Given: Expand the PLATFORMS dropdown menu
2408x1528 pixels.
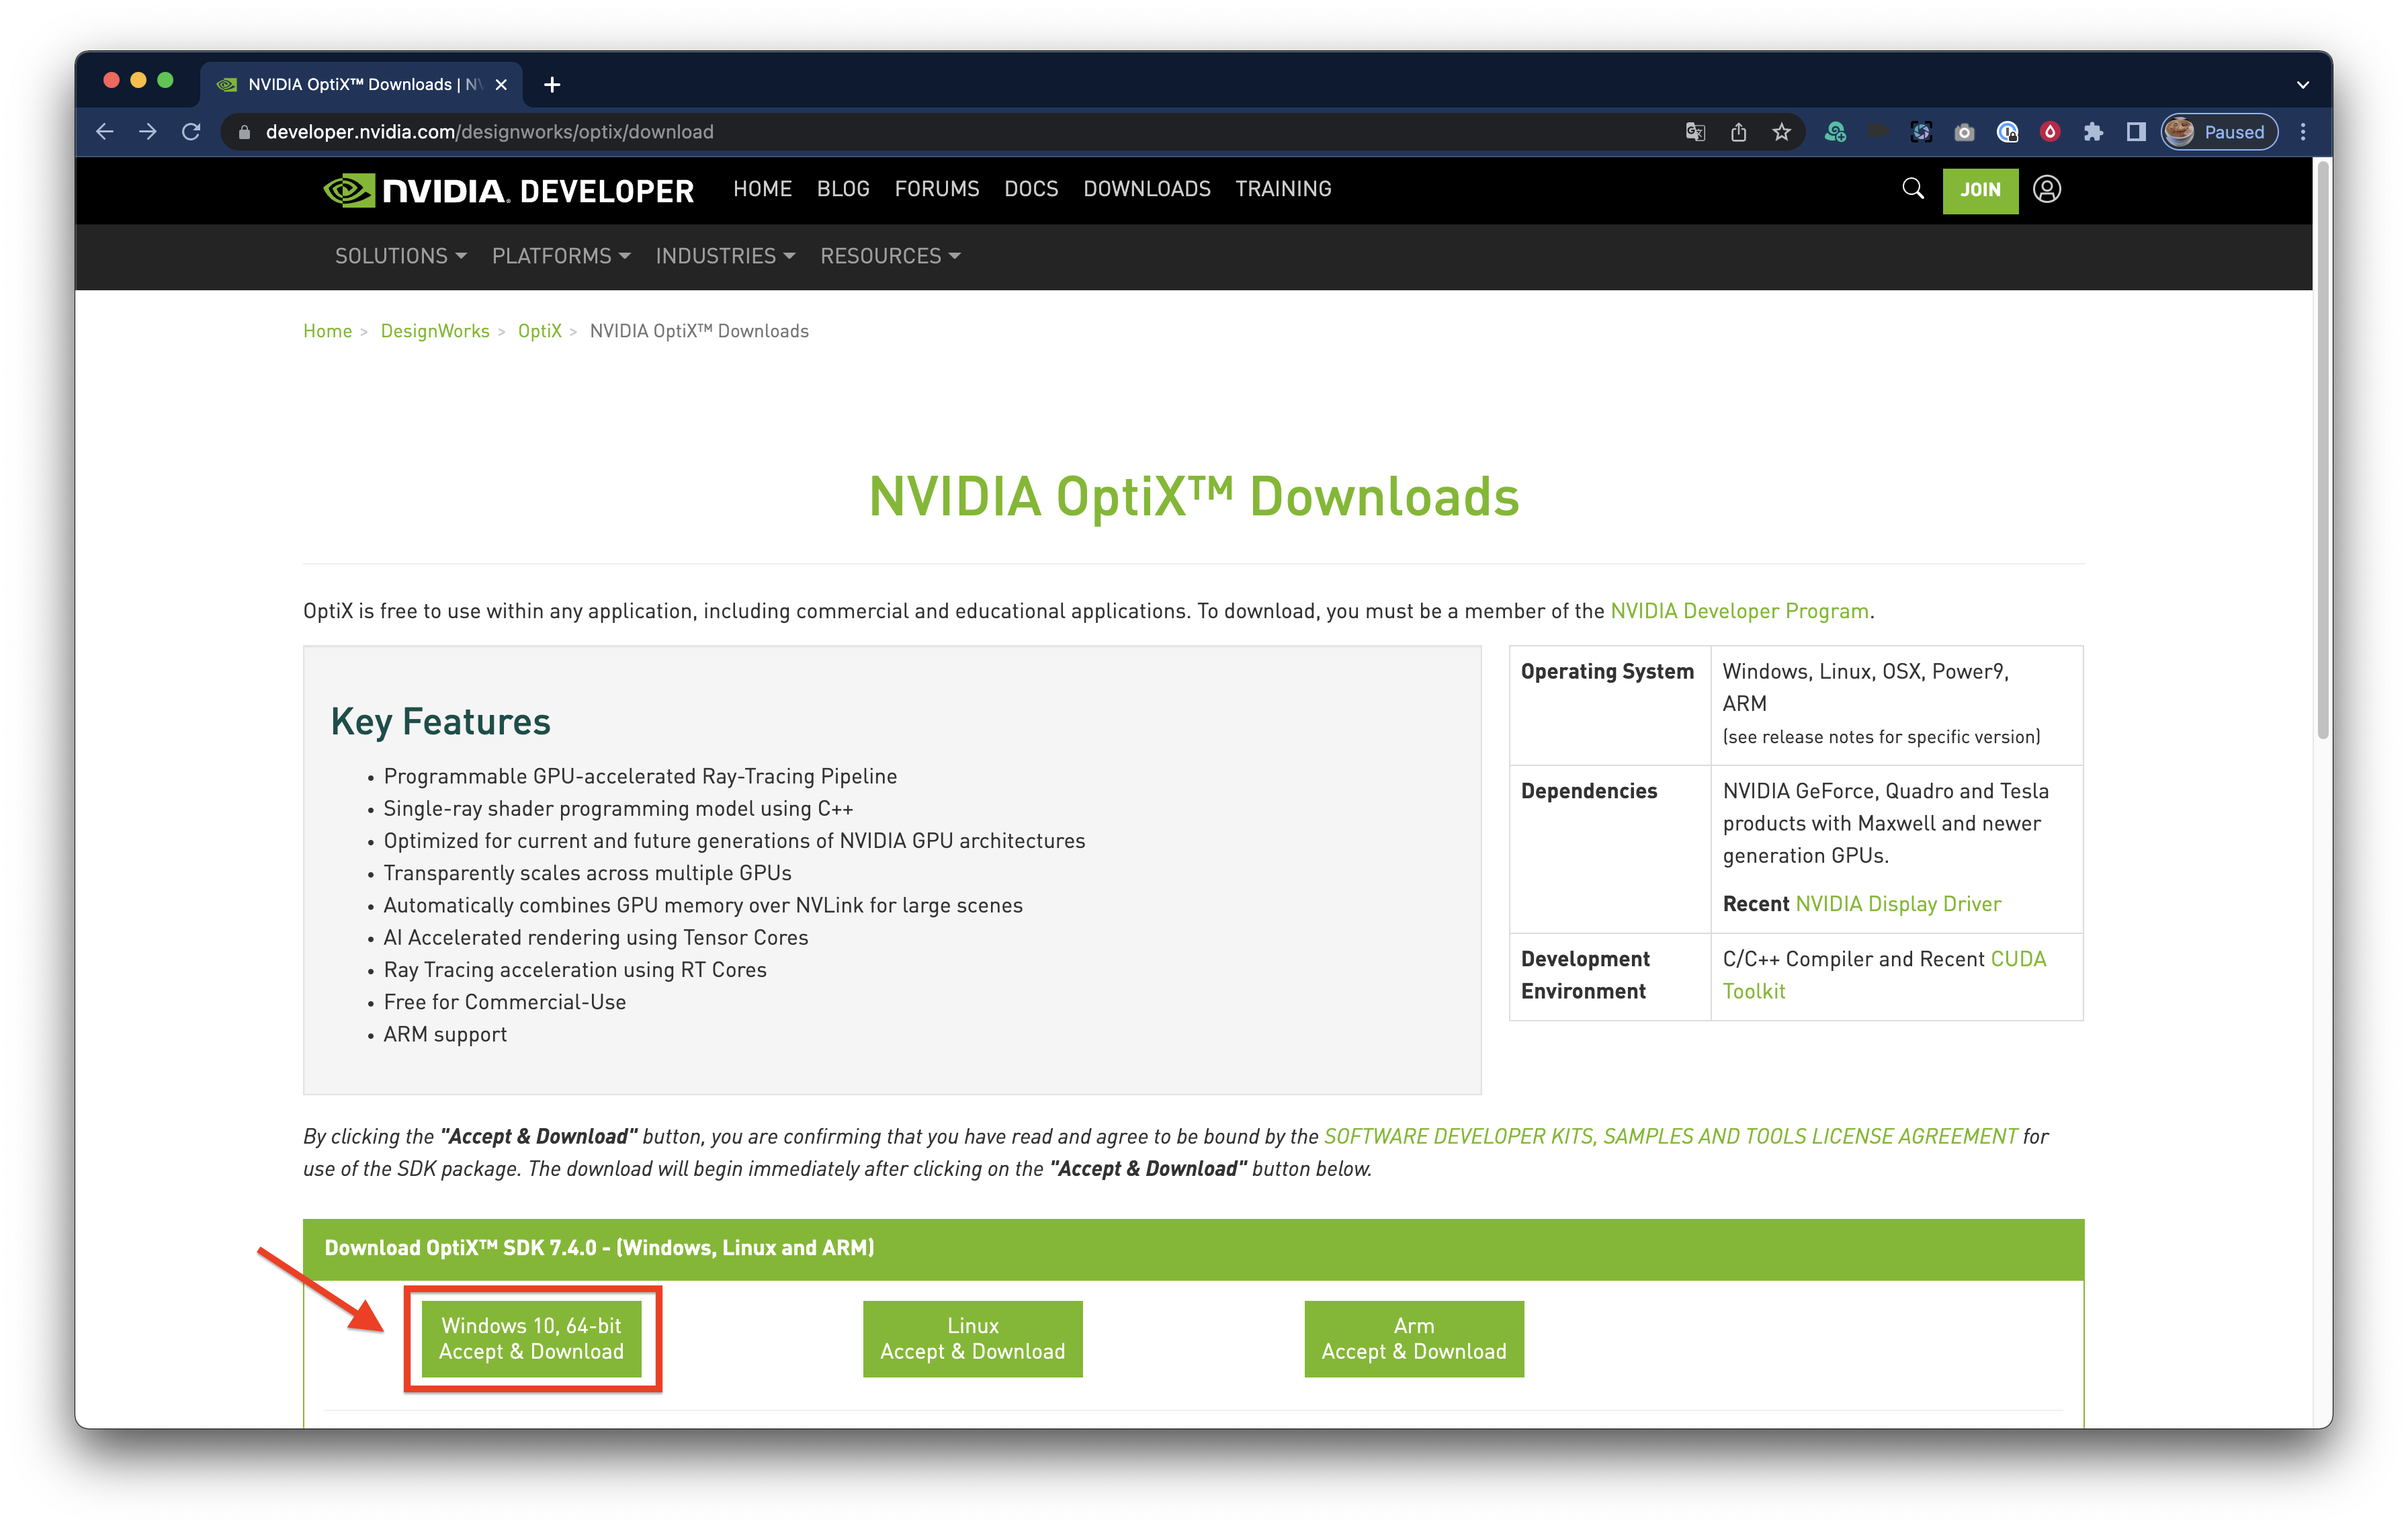Looking at the screenshot, I should 560,256.
